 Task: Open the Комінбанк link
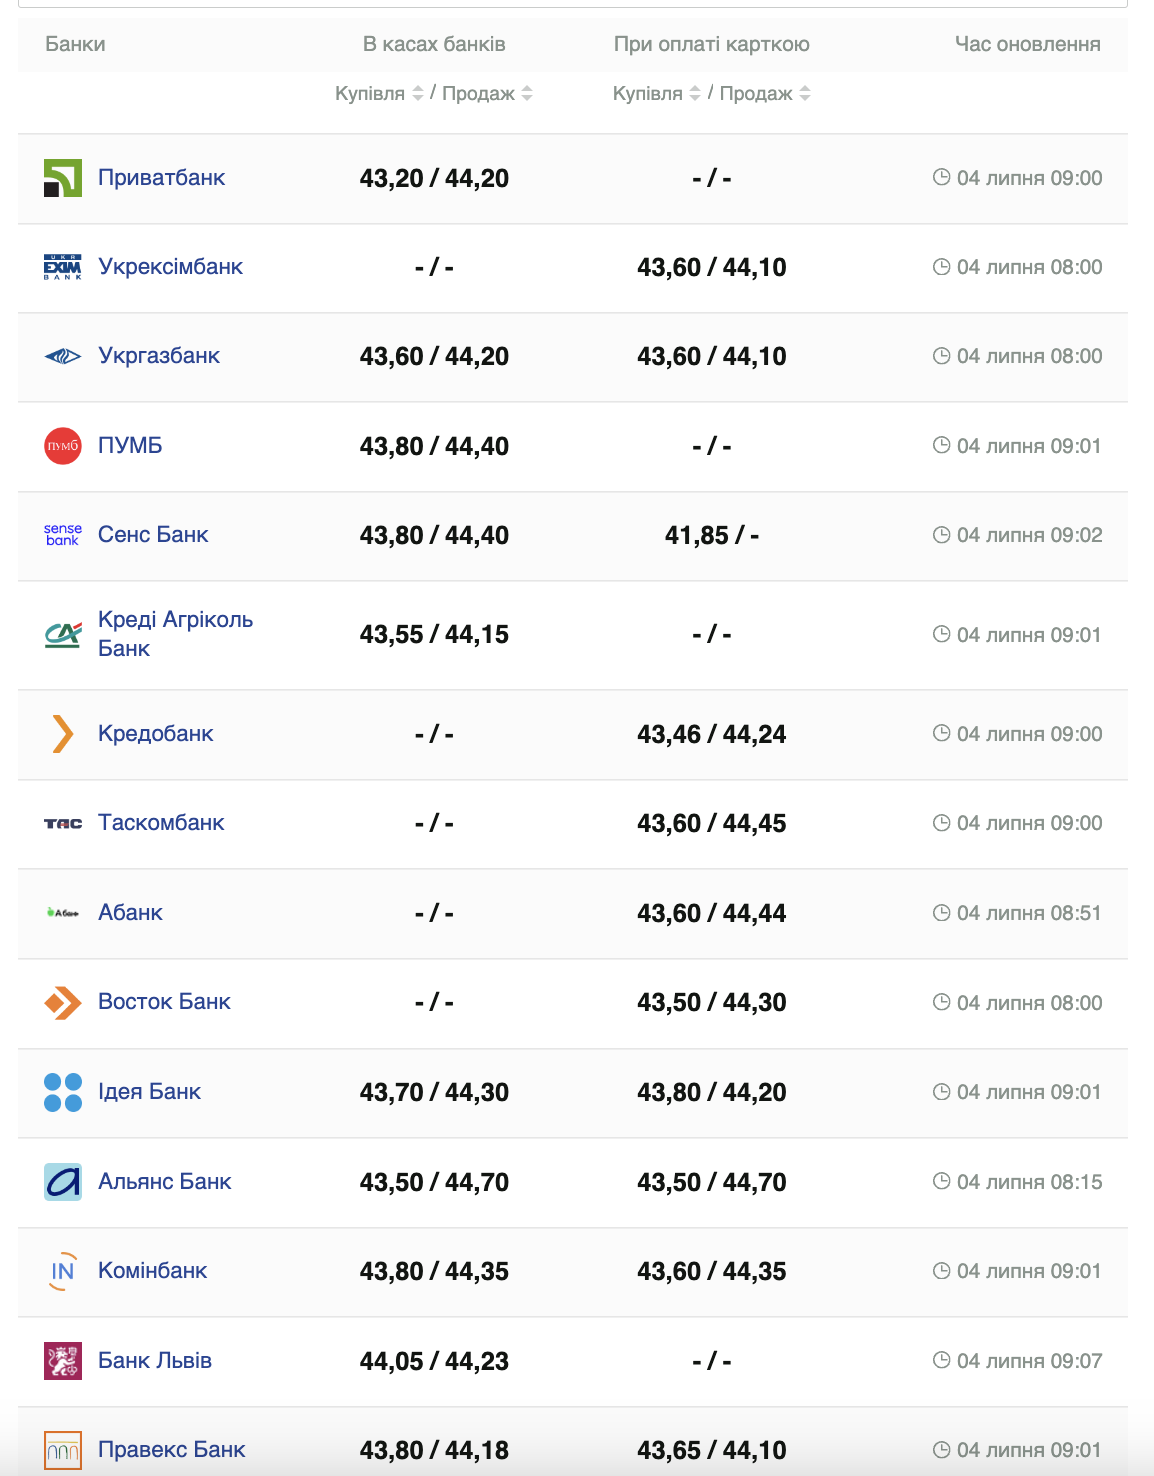click(x=152, y=1271)
